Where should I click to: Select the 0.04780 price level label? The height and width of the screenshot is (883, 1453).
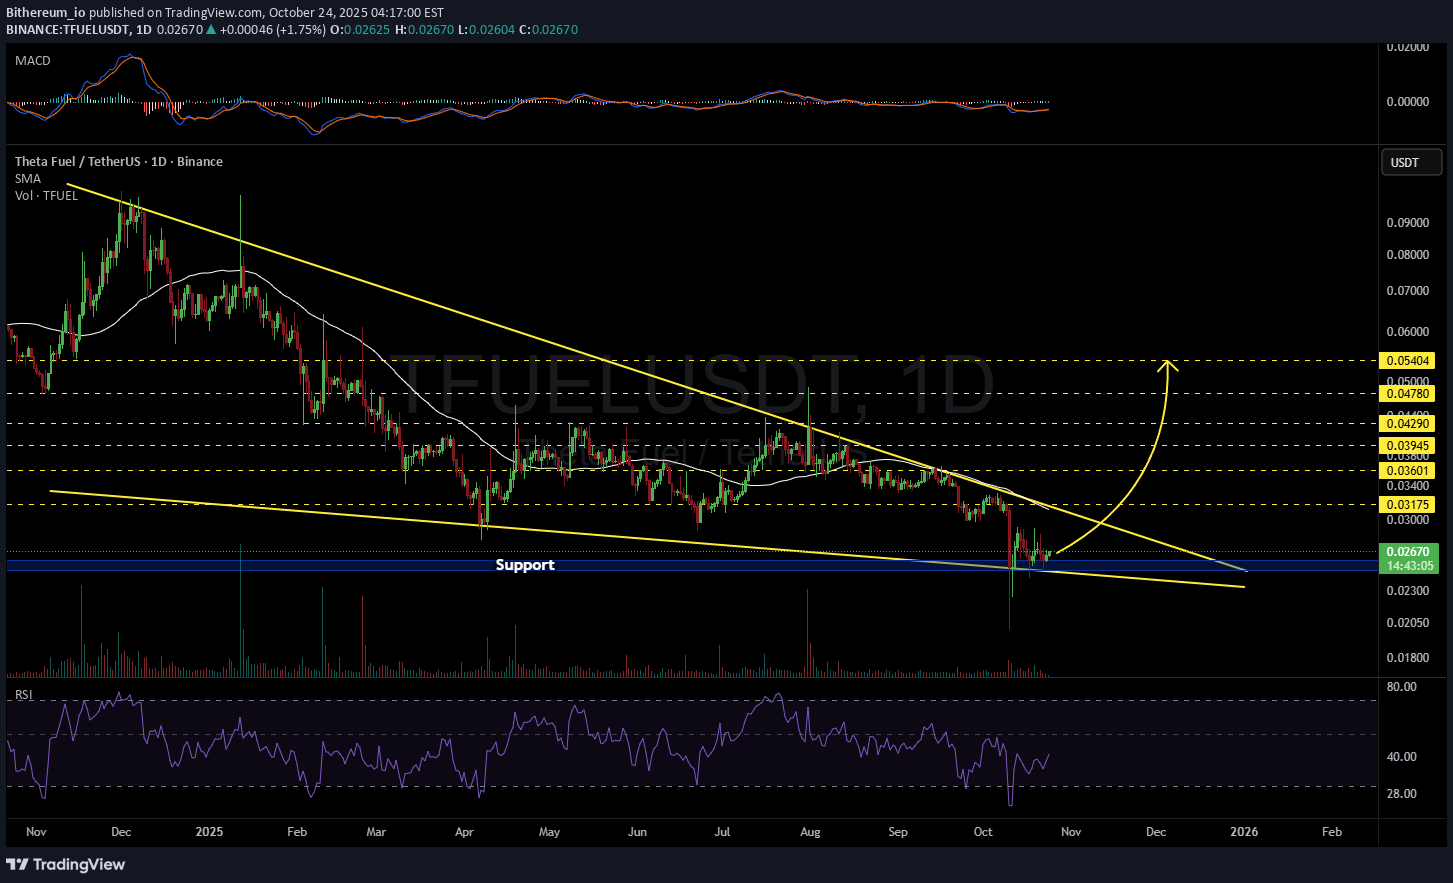click(x=1406, y=394)
